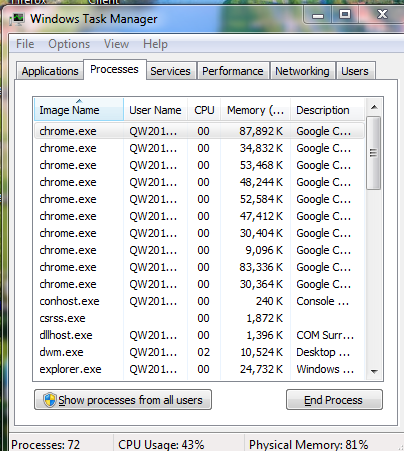The image size is (404, 451).
Task: Sort by Memory column header
Action: coord(255,110)
